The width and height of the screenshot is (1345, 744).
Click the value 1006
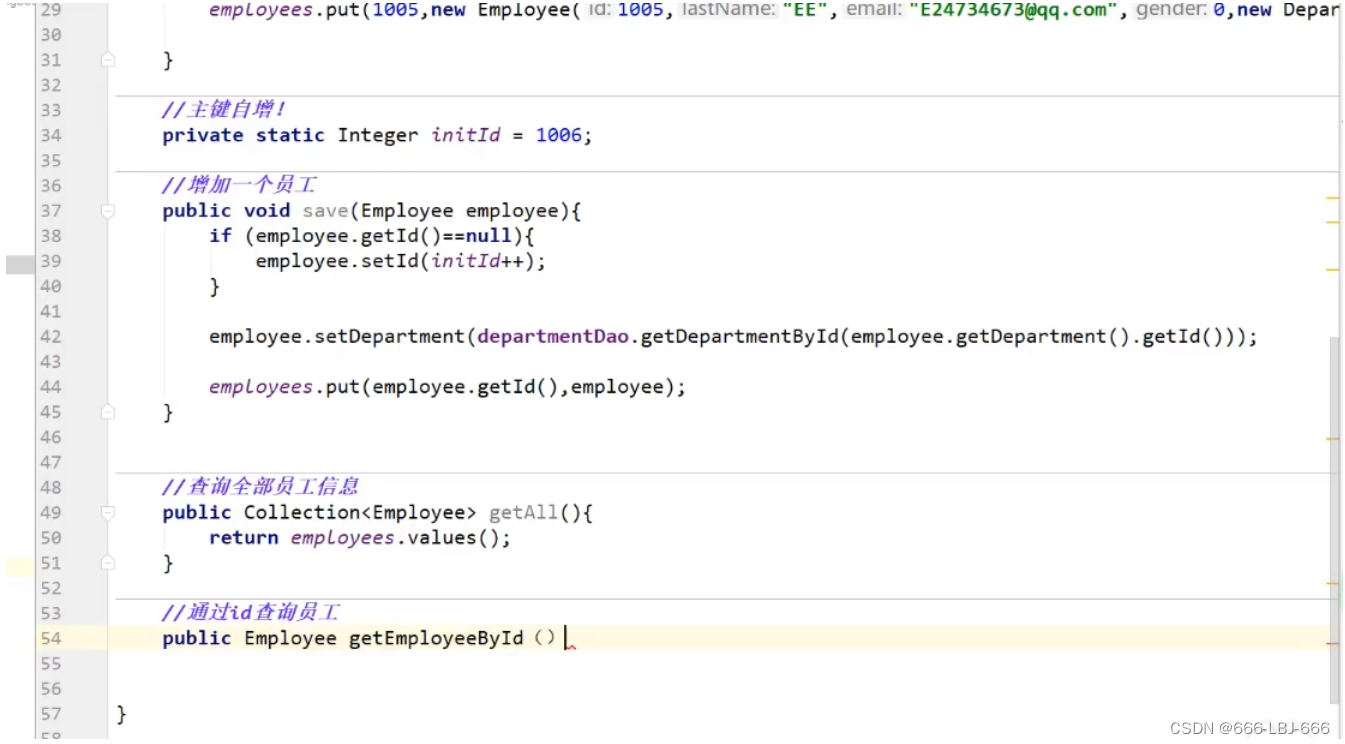(559, 135)
